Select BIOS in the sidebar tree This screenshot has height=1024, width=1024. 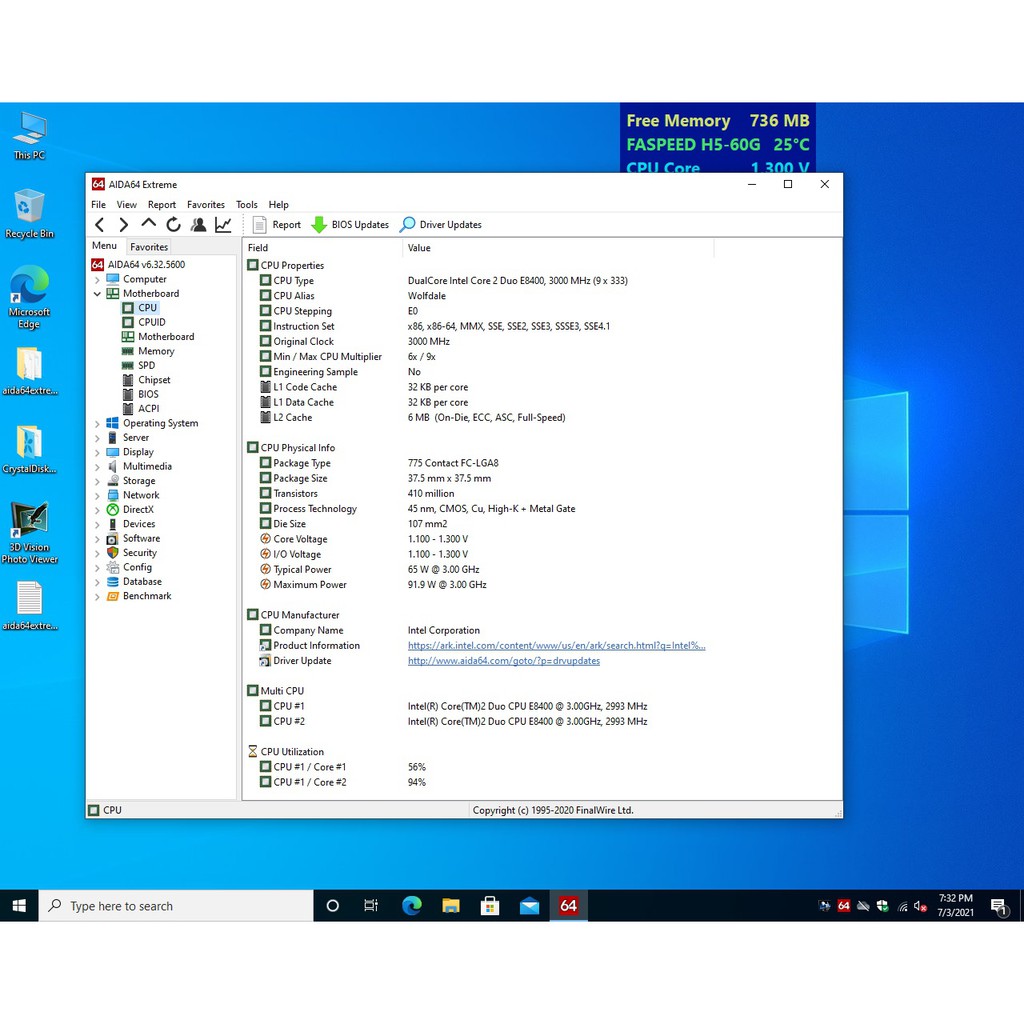coord(140,394)
